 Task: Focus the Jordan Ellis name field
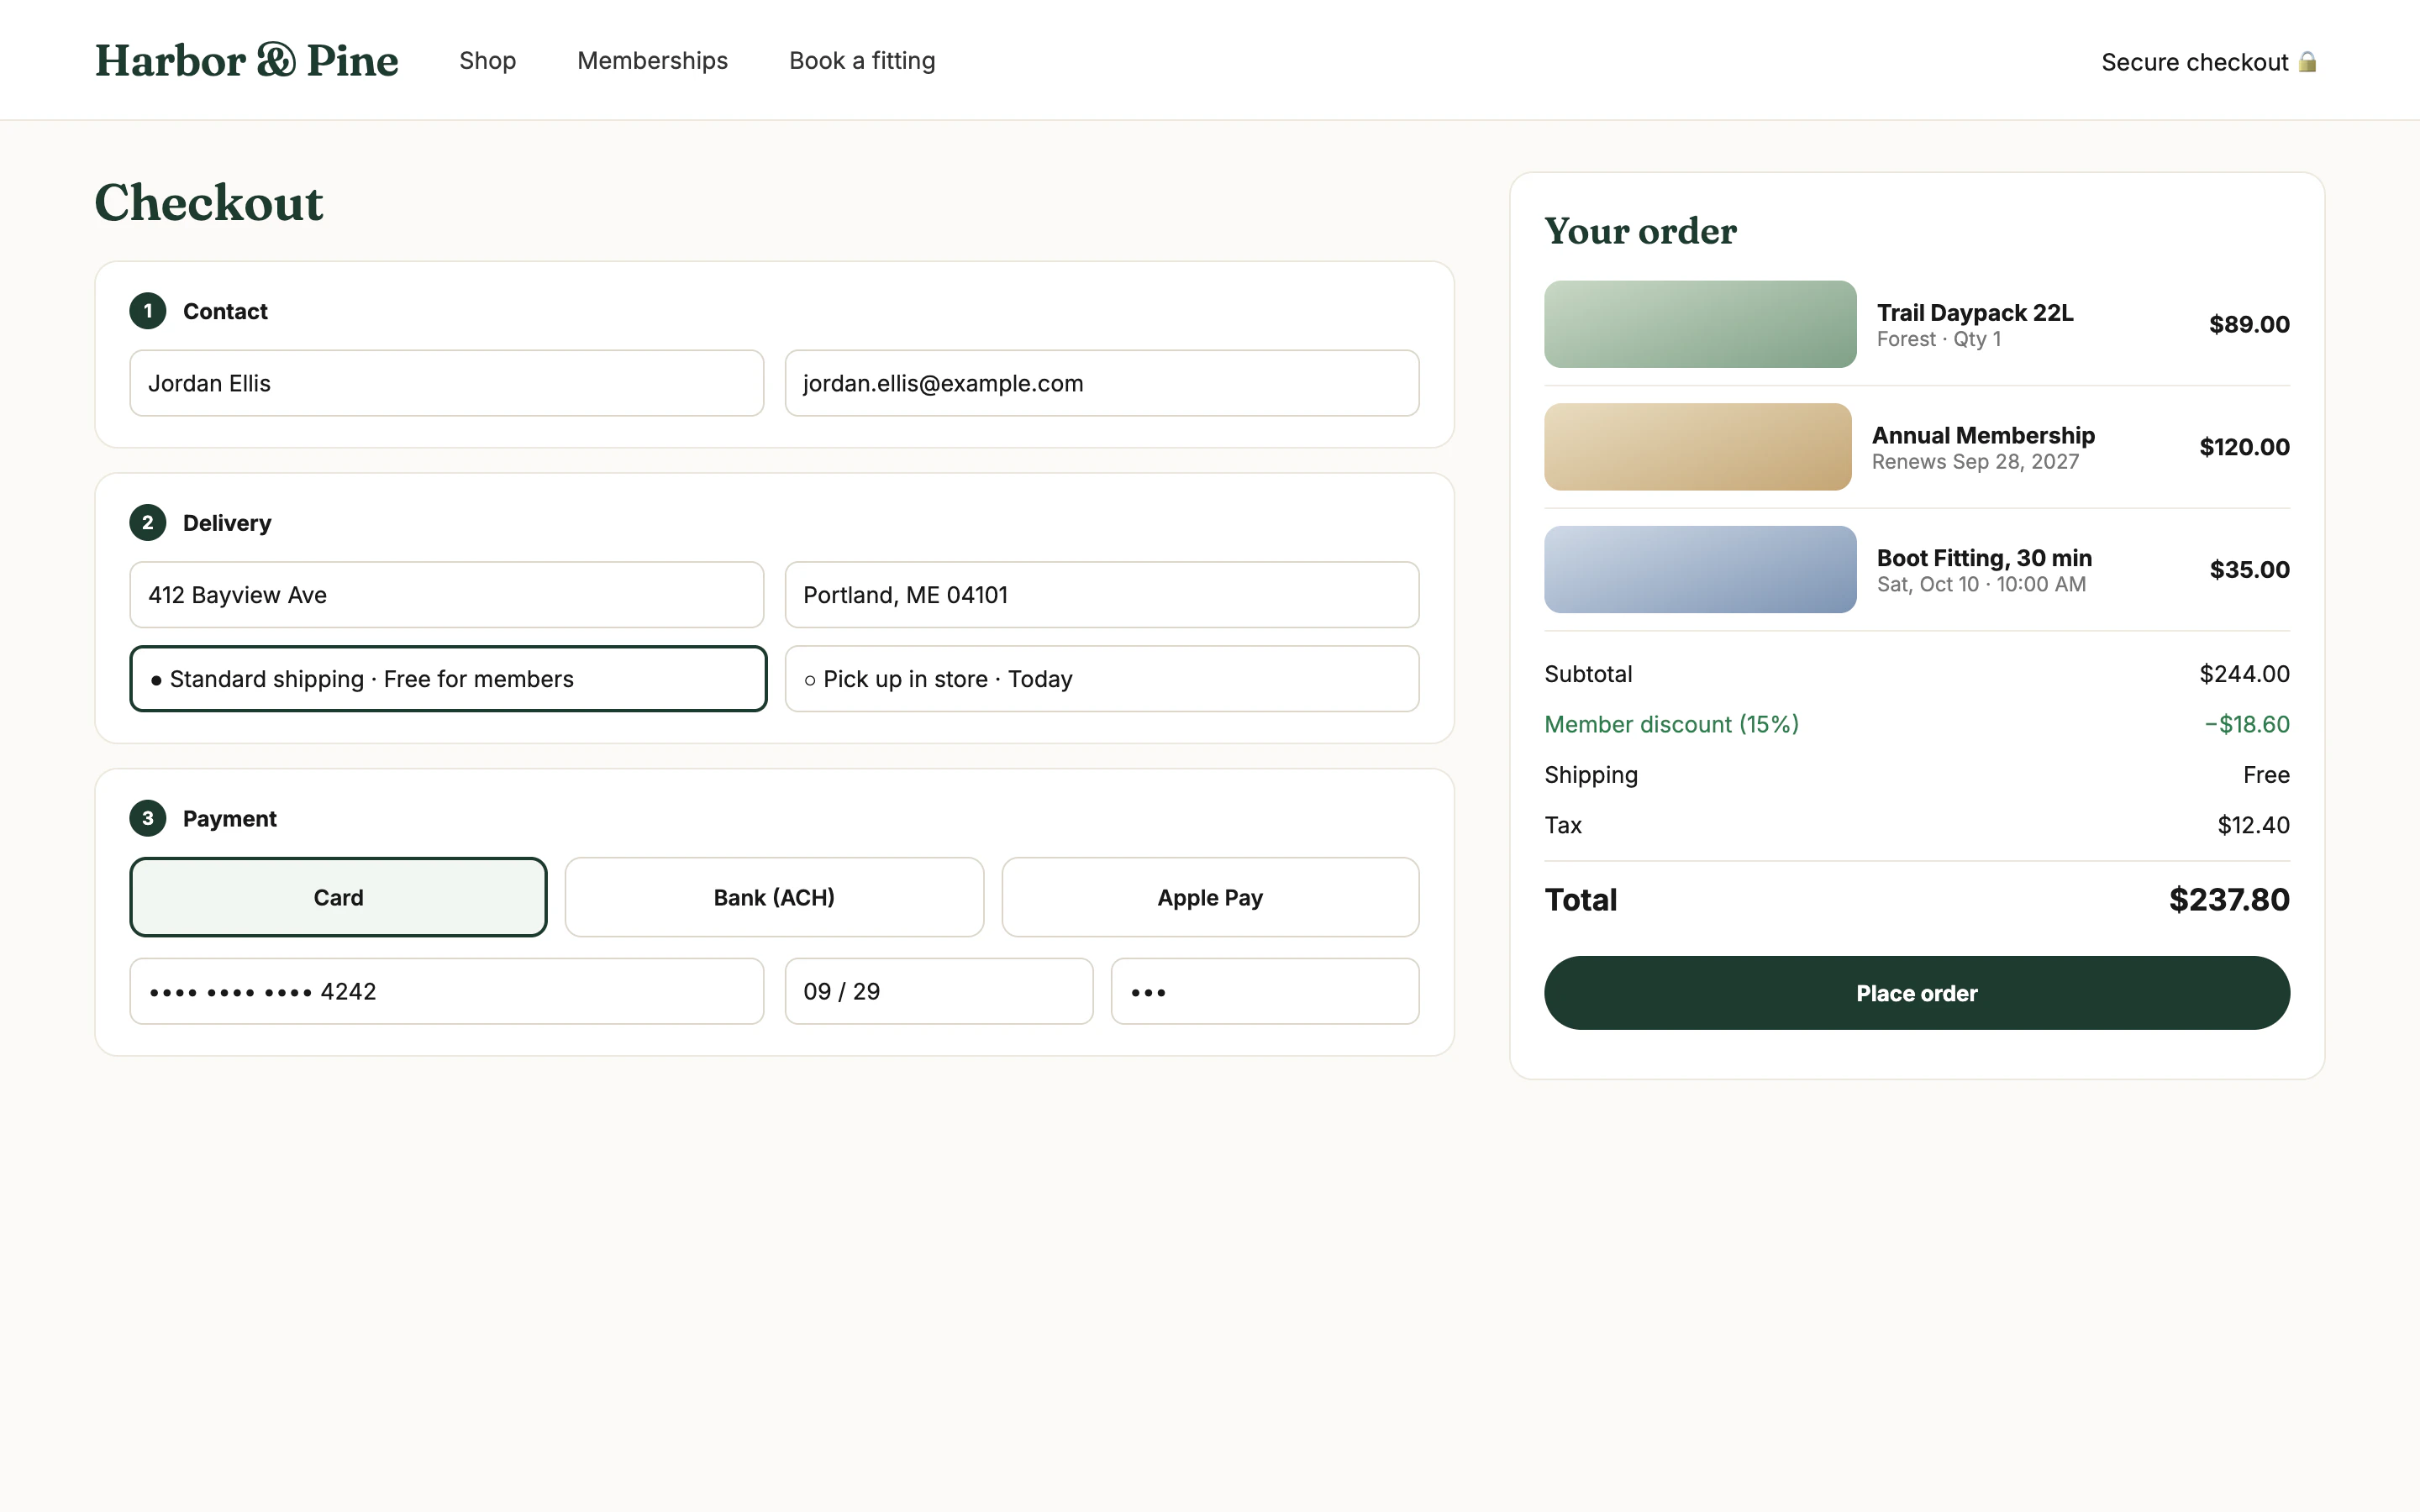[447, 383]
